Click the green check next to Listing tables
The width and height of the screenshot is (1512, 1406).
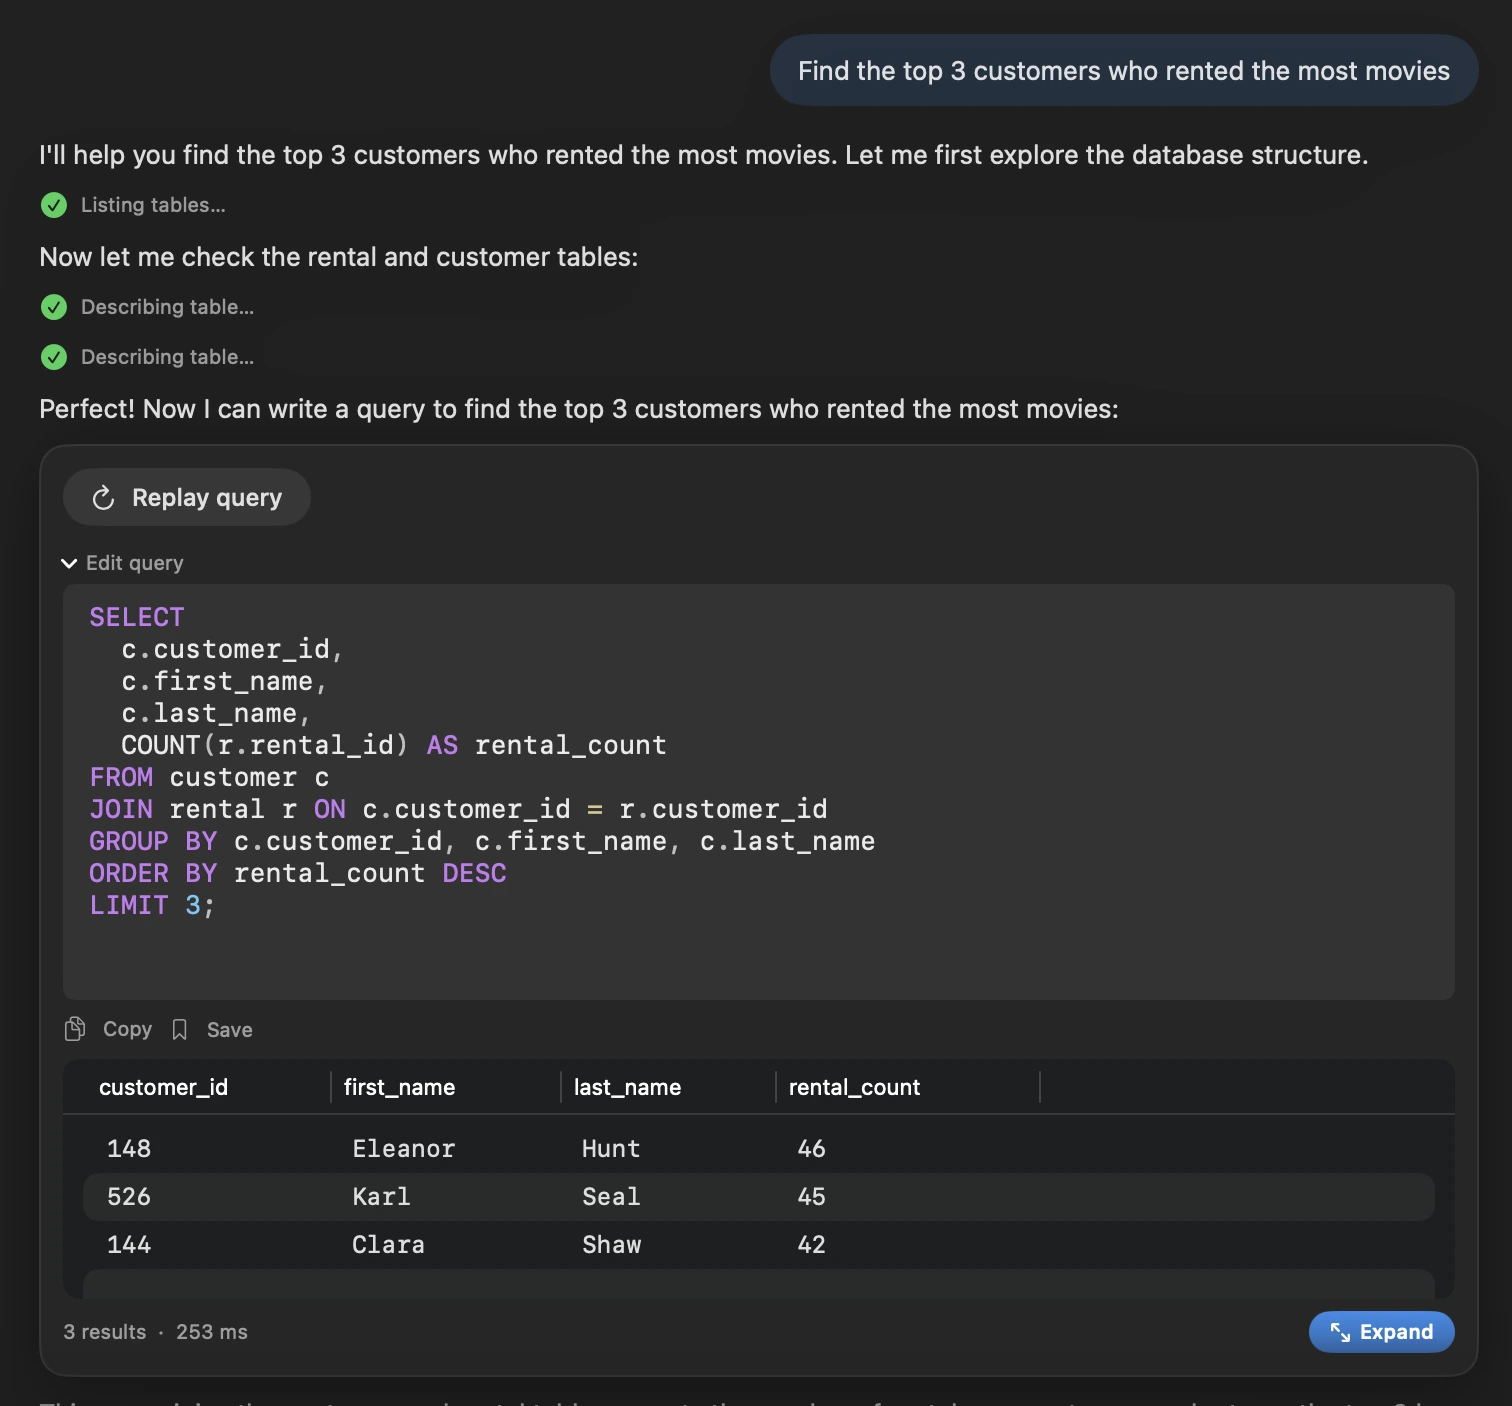(54, 205)
